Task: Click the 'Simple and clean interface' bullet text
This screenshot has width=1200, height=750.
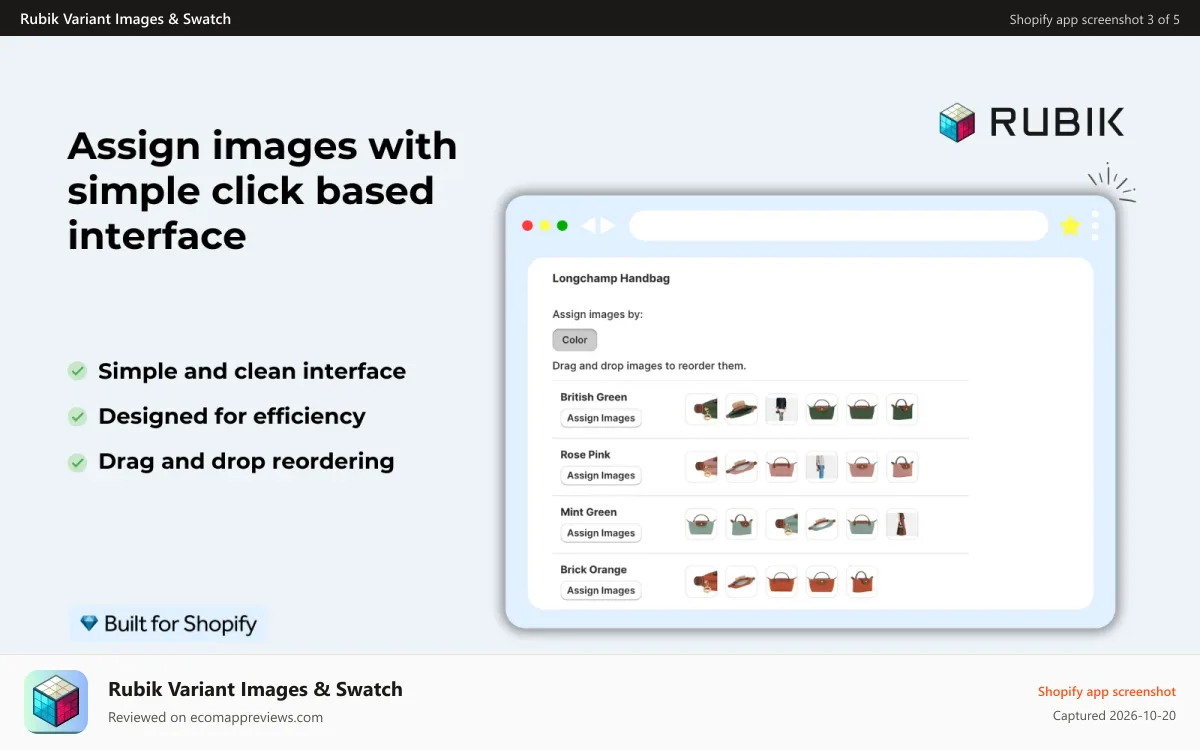Action: (x=252, y=371)
